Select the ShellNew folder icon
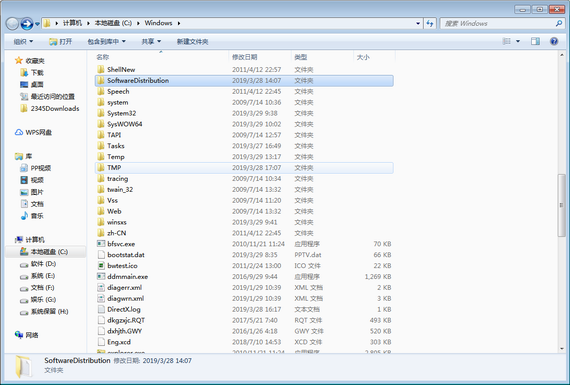 coord(101,69)
